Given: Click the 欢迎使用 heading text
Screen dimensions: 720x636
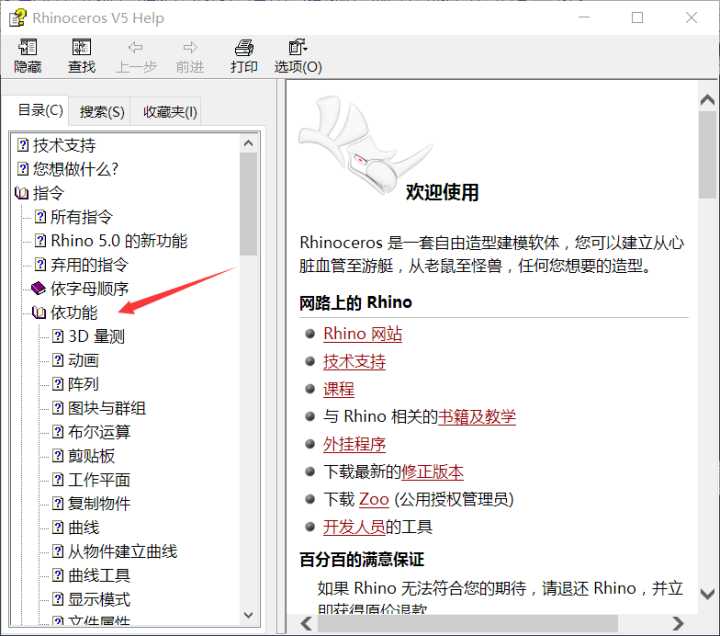Looking at the screenshot, I should pos(442,191).
